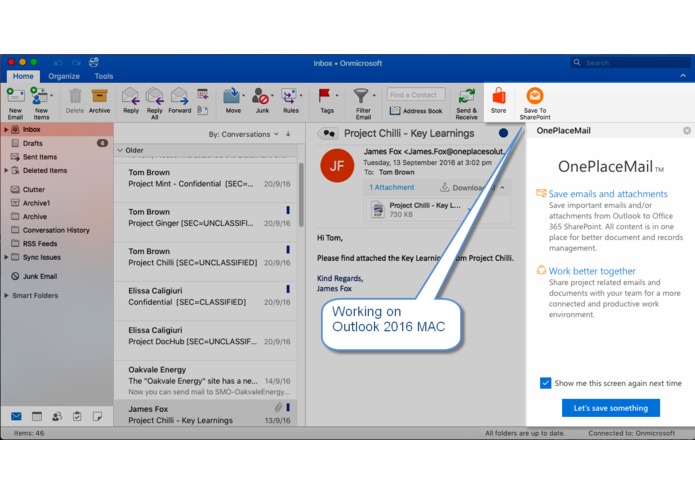Expand Smart Folders section
Viewport: 695px width, 494px height.
click(6, 295)
